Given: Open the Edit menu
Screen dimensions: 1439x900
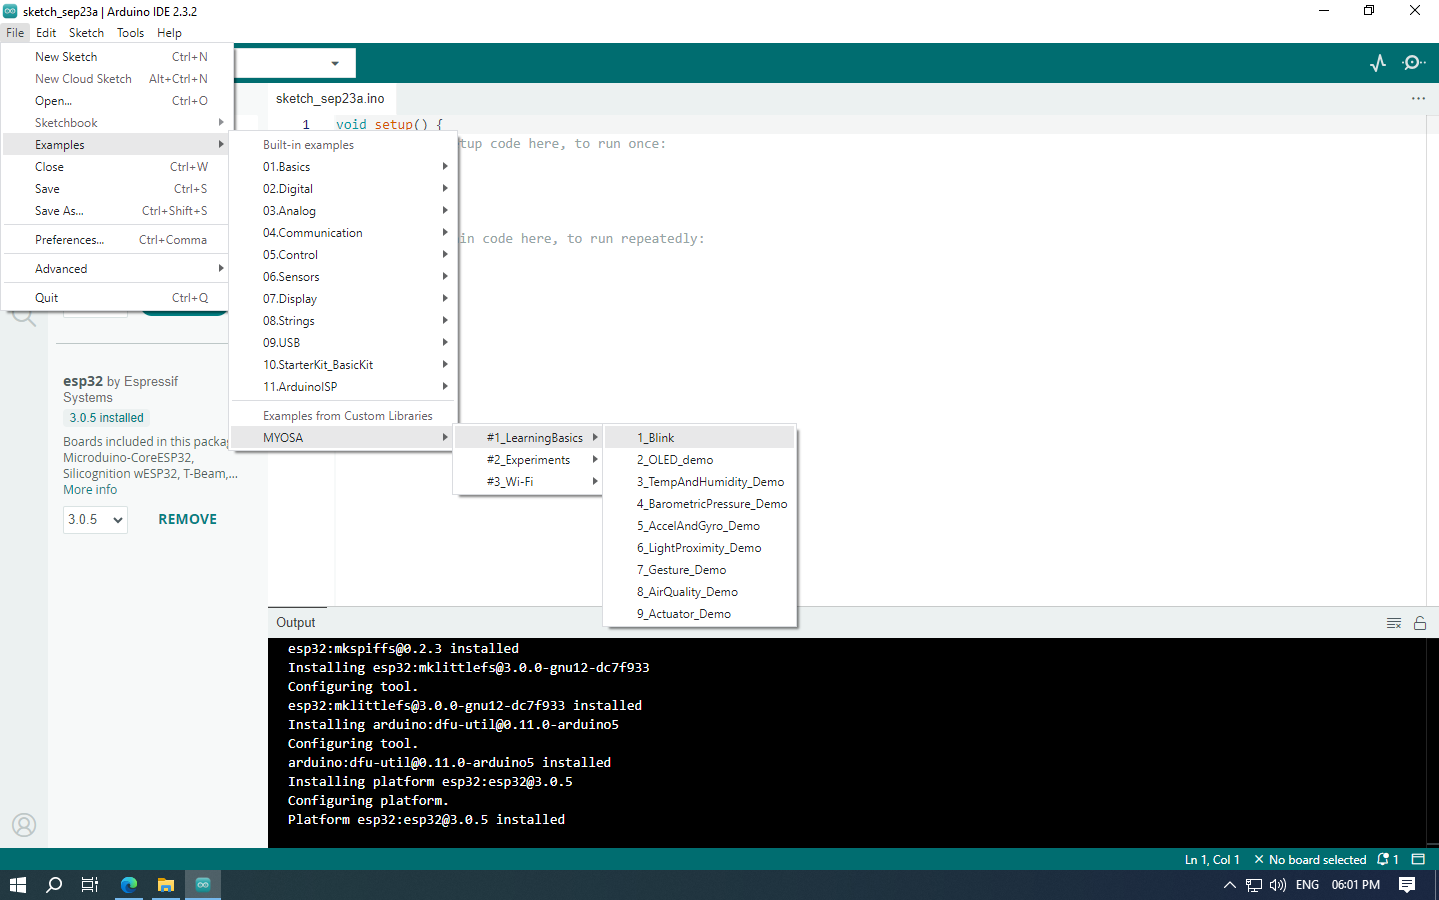Looking at the screenshot, I should pos(46,33).
